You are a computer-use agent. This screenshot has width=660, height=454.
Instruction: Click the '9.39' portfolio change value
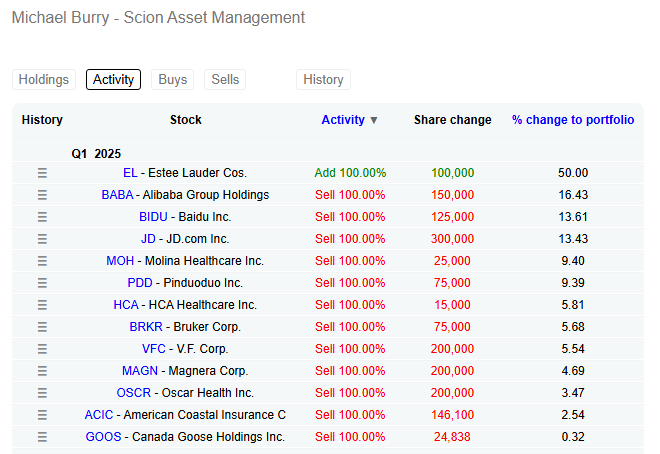pos(573,283)
